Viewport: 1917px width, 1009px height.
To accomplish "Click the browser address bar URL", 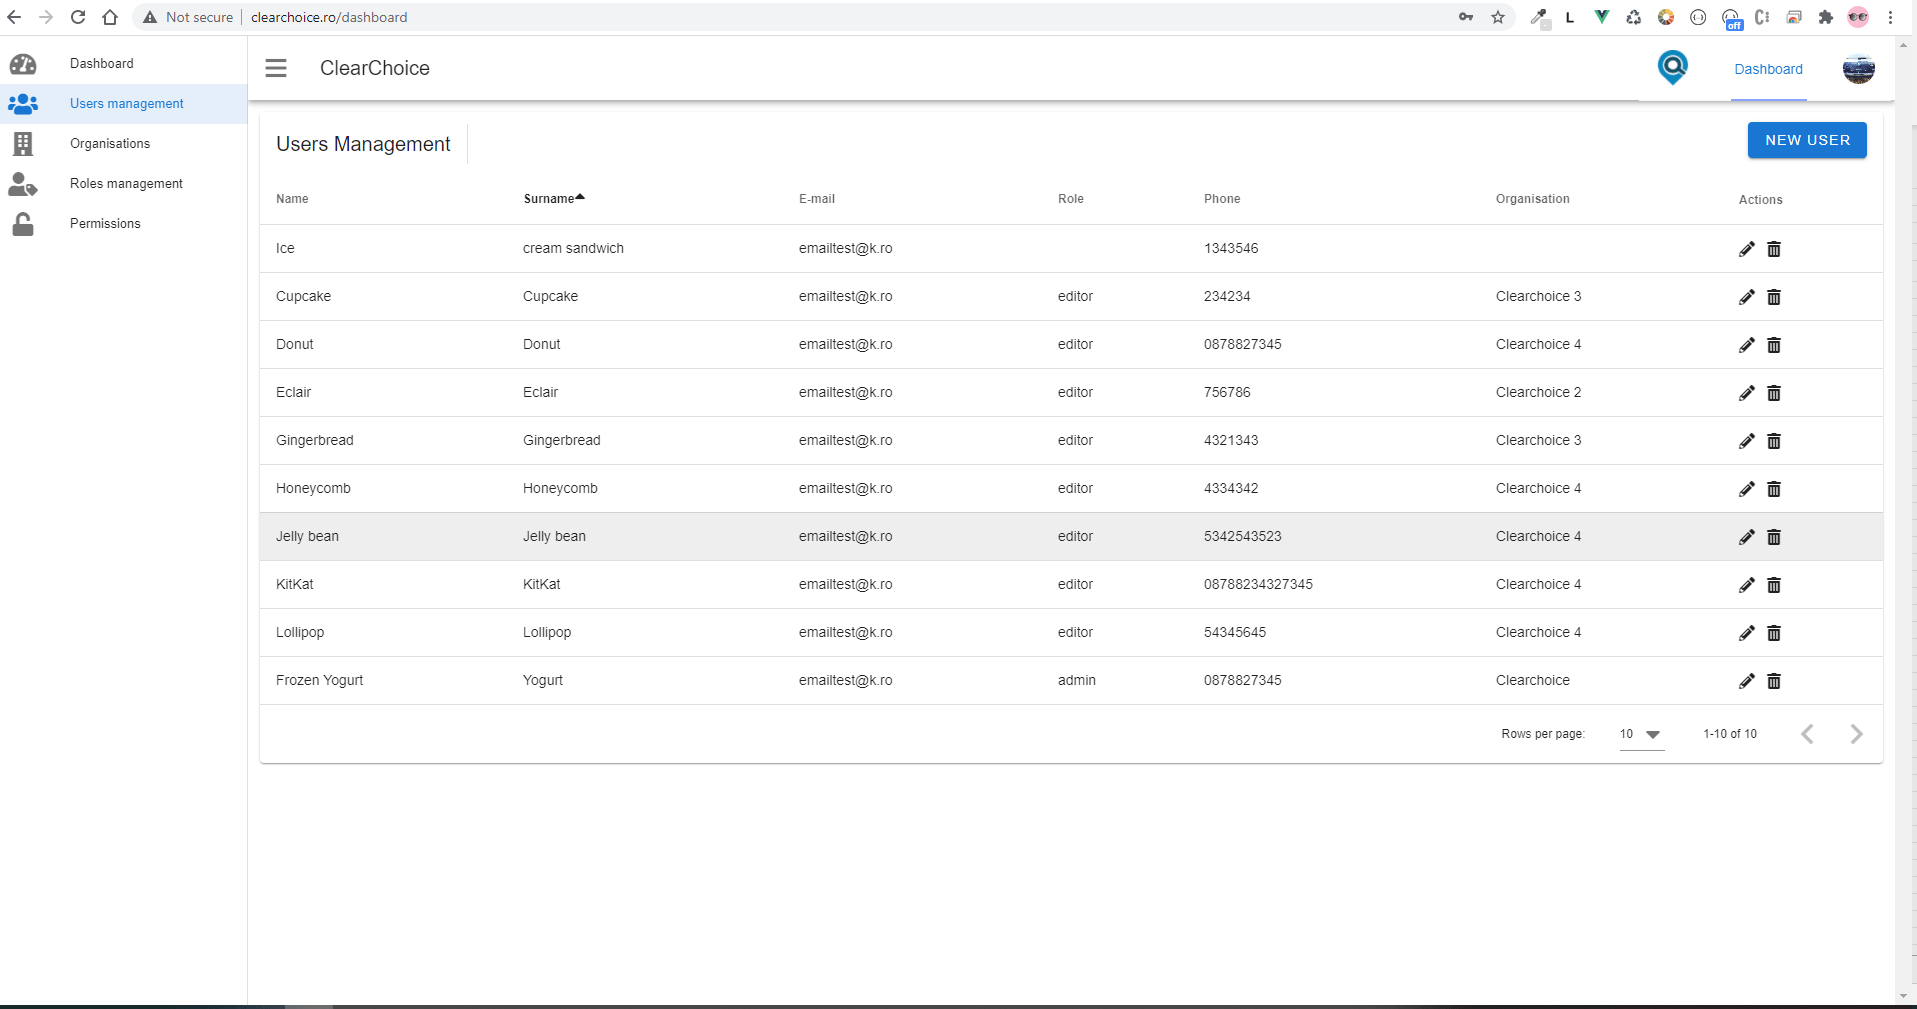I will click(329, 17).
